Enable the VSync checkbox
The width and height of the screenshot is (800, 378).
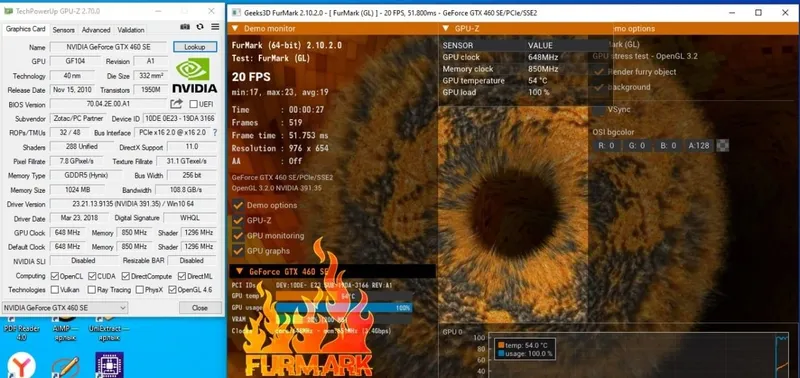[599, 110]
